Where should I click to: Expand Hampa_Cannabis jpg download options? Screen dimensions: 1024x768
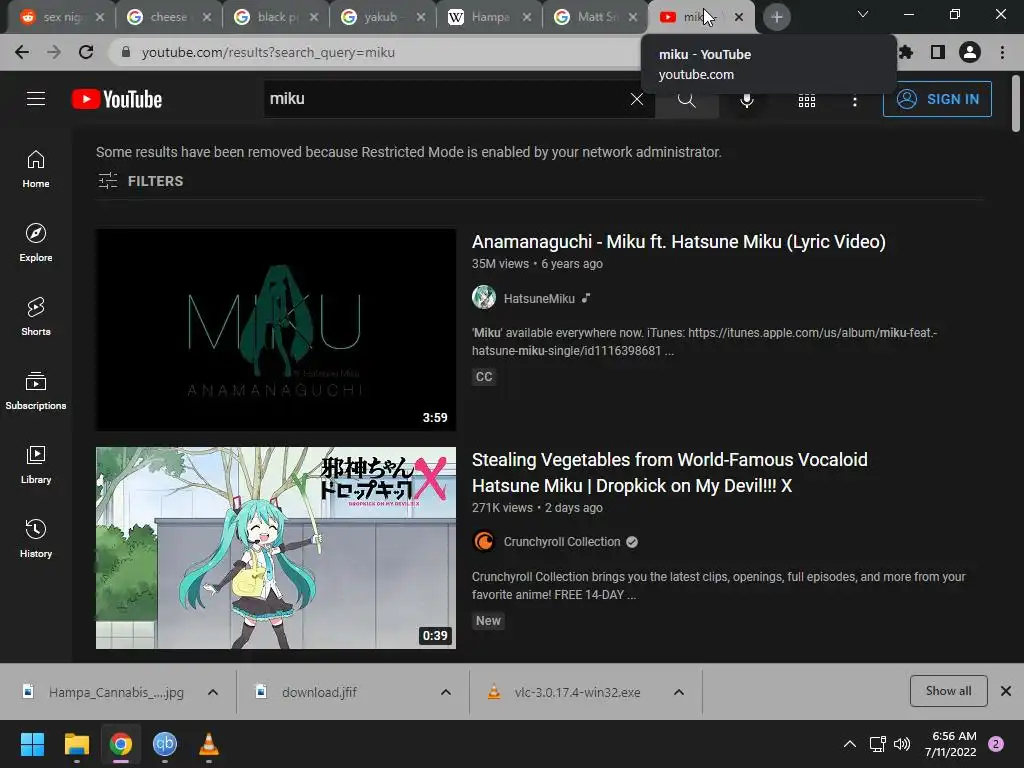pos(213,692)
